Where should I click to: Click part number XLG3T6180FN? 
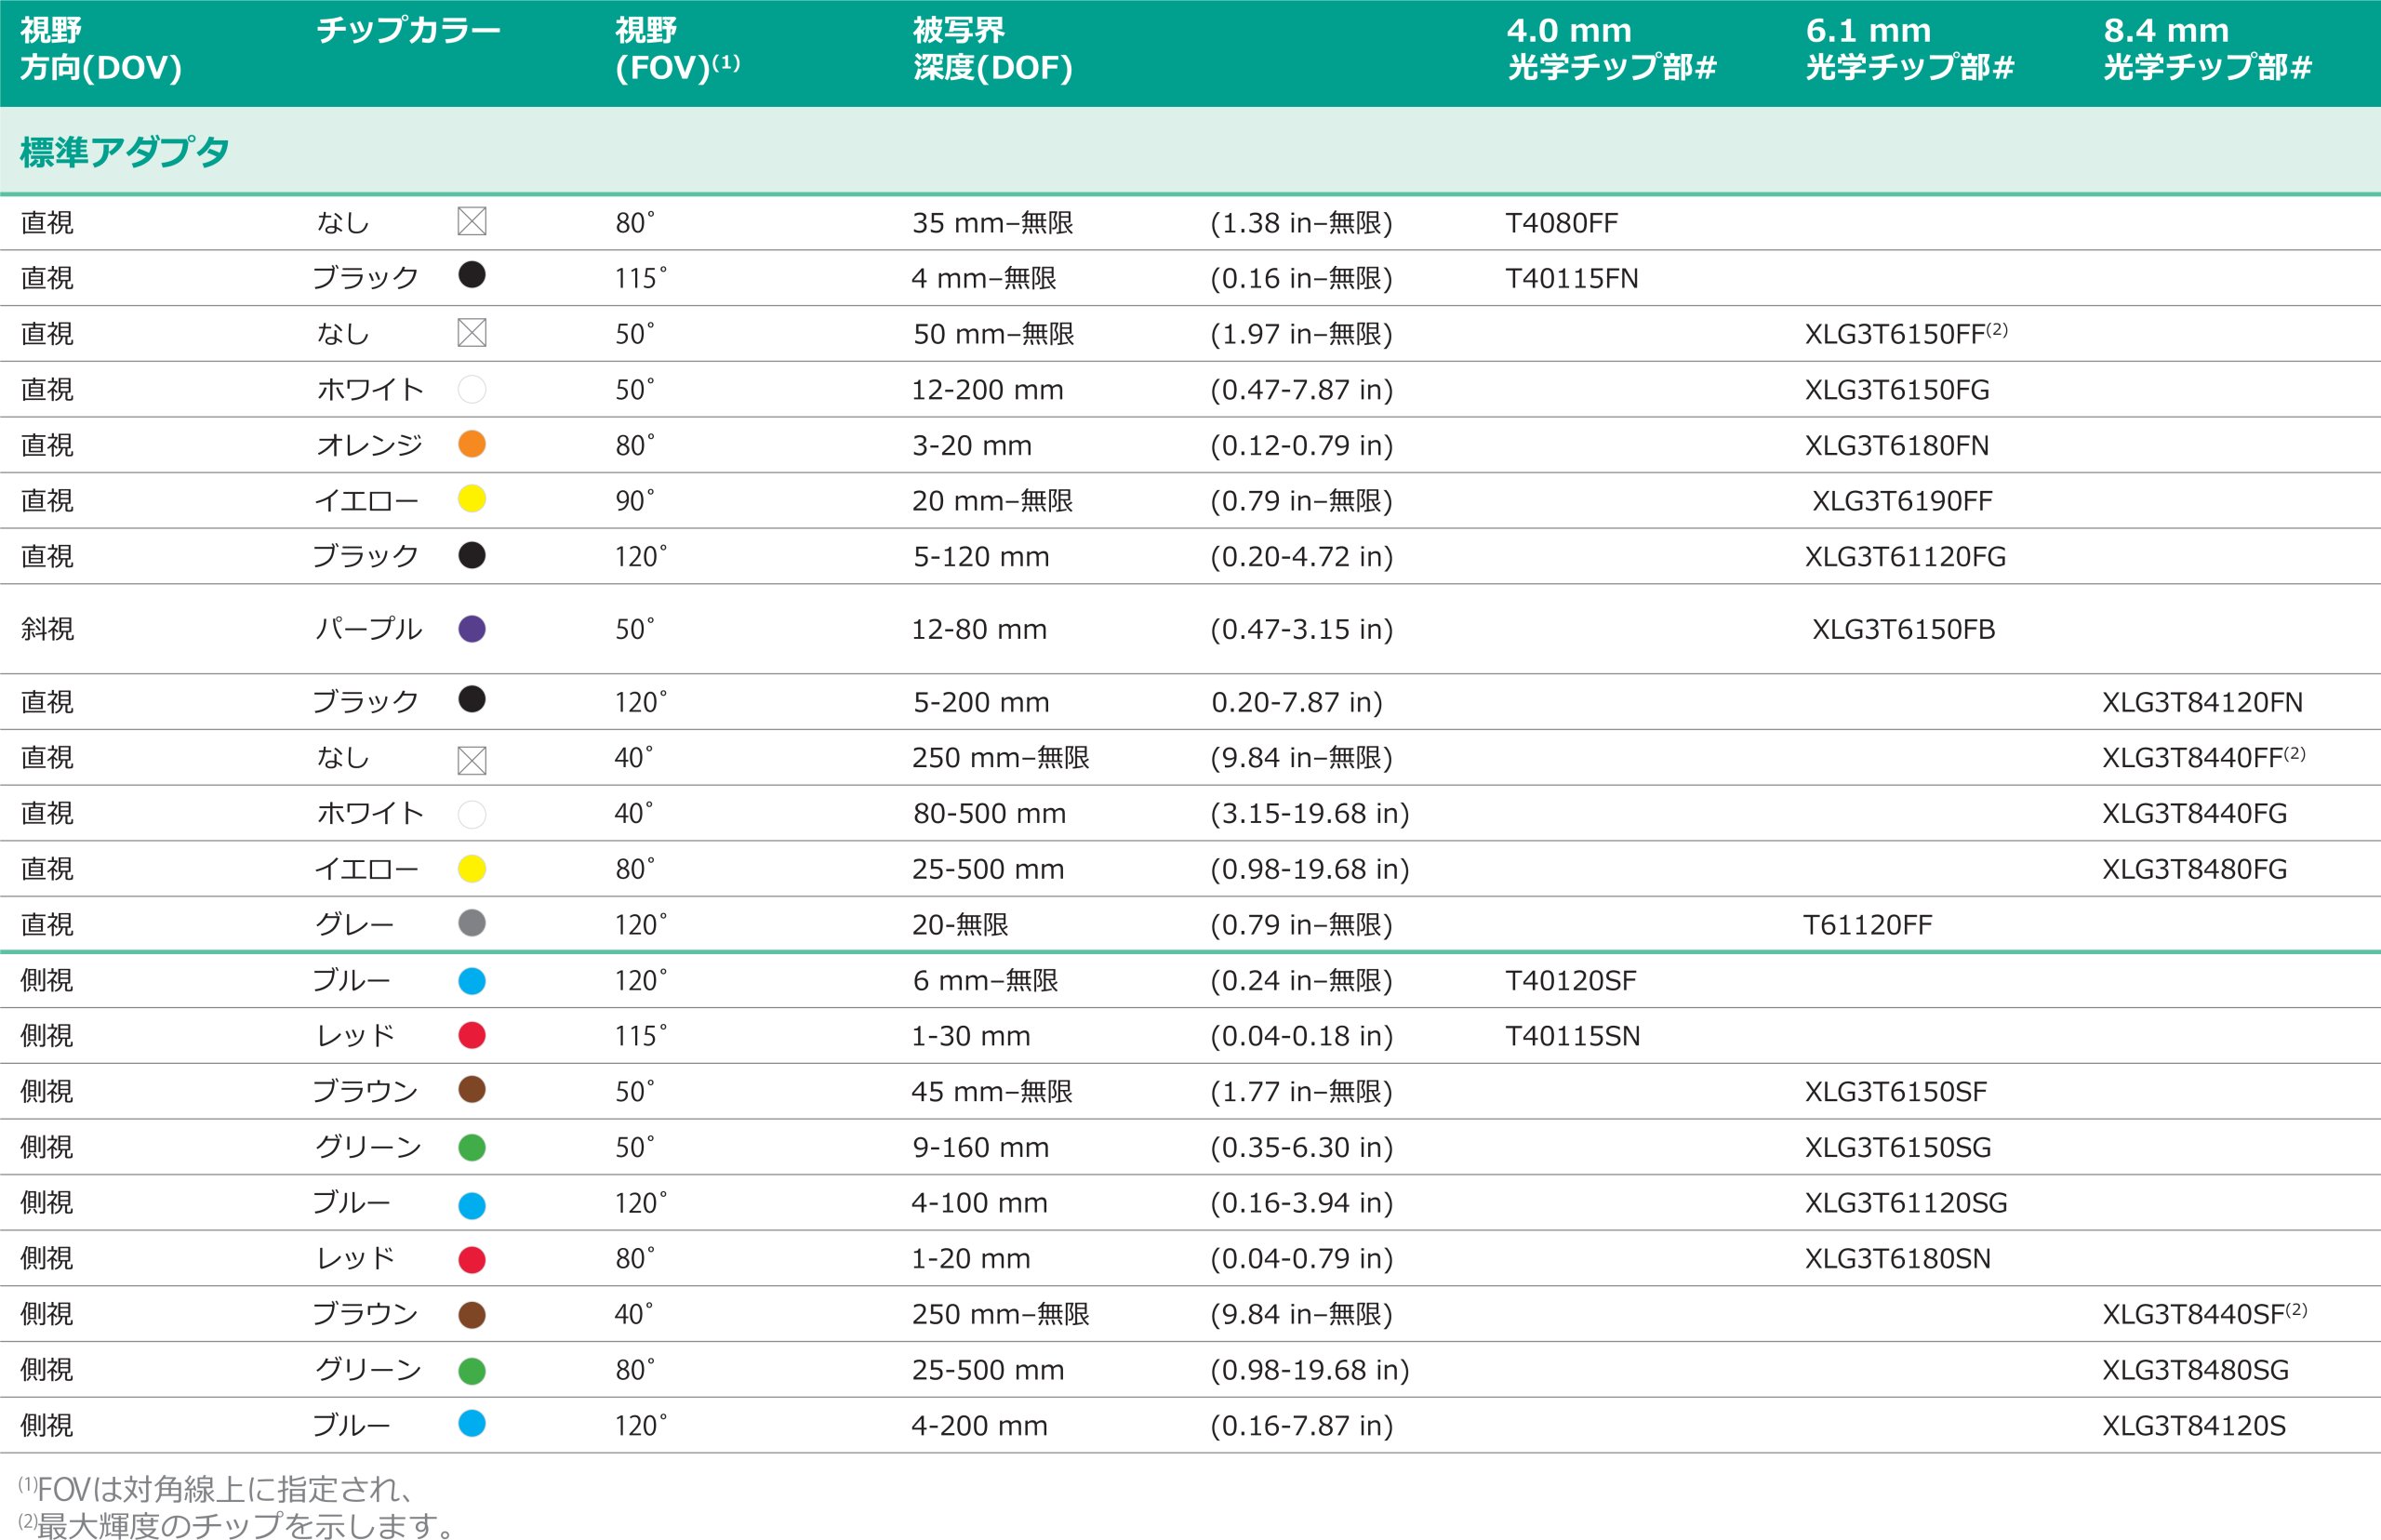[x=1896, y=446]
